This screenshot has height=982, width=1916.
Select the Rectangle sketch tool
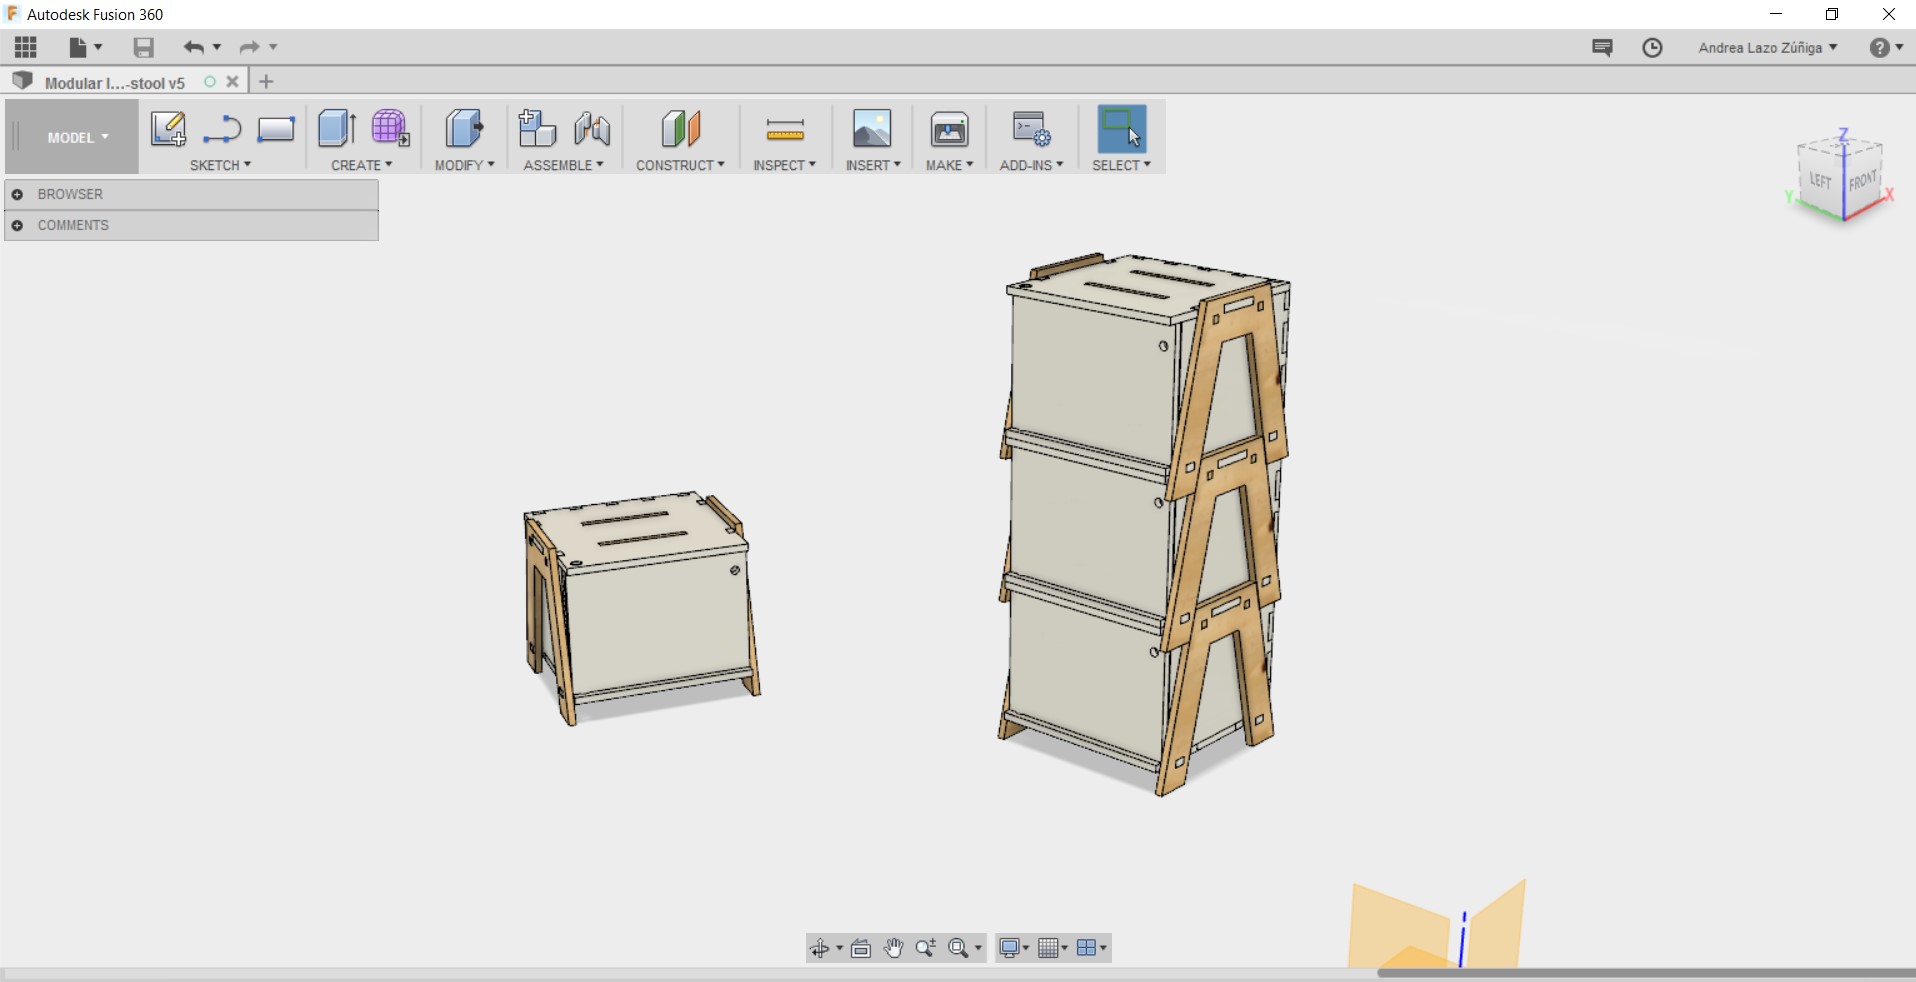[x=275, y=129]
